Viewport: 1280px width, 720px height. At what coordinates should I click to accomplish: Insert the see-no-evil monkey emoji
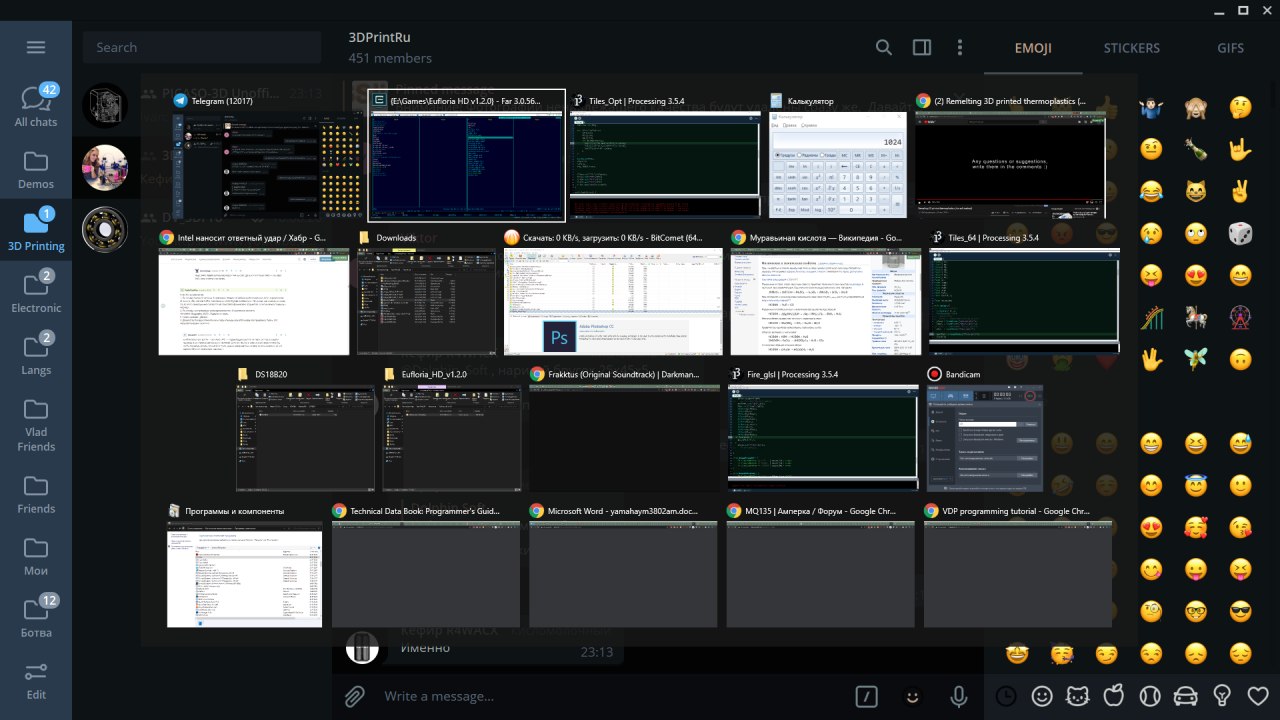pos(1196,107)
